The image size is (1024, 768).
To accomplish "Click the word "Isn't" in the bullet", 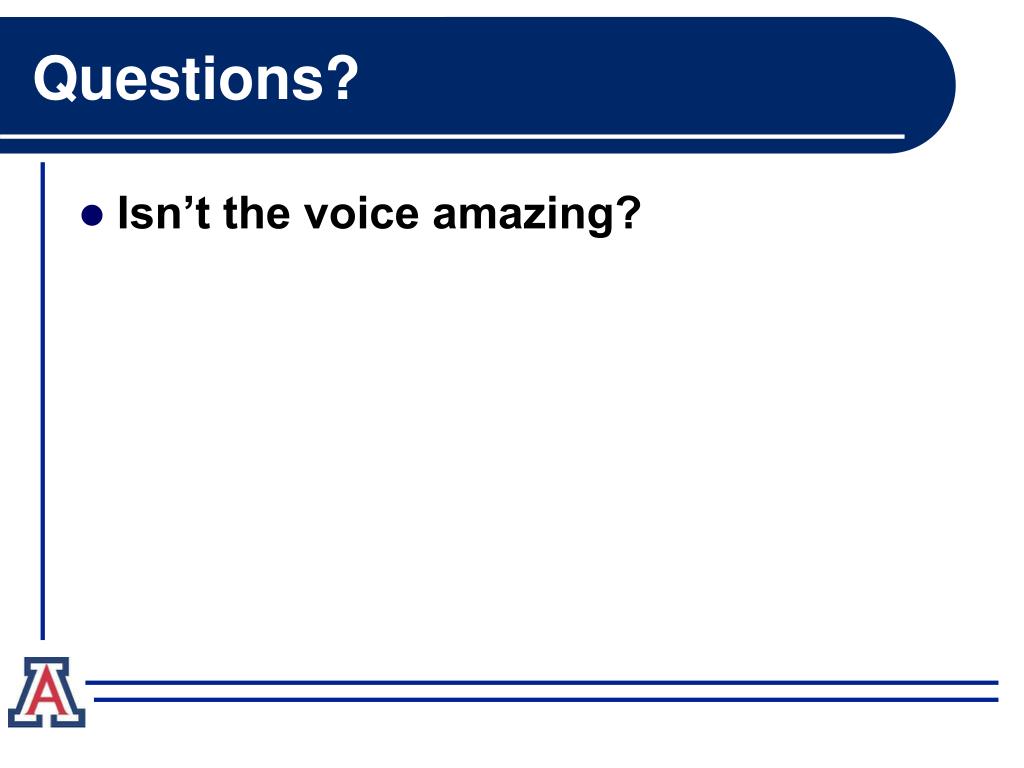I will [x=163, y=213].
